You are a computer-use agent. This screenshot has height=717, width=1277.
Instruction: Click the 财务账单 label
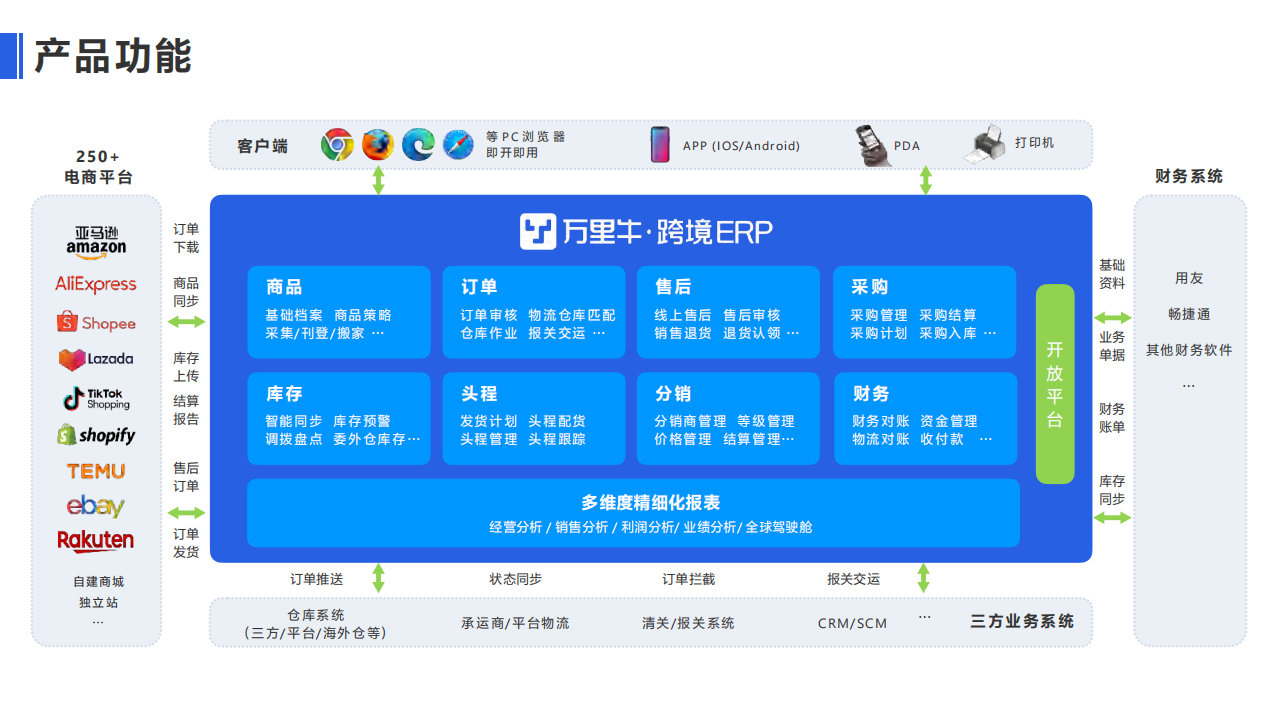(1112, 418)
